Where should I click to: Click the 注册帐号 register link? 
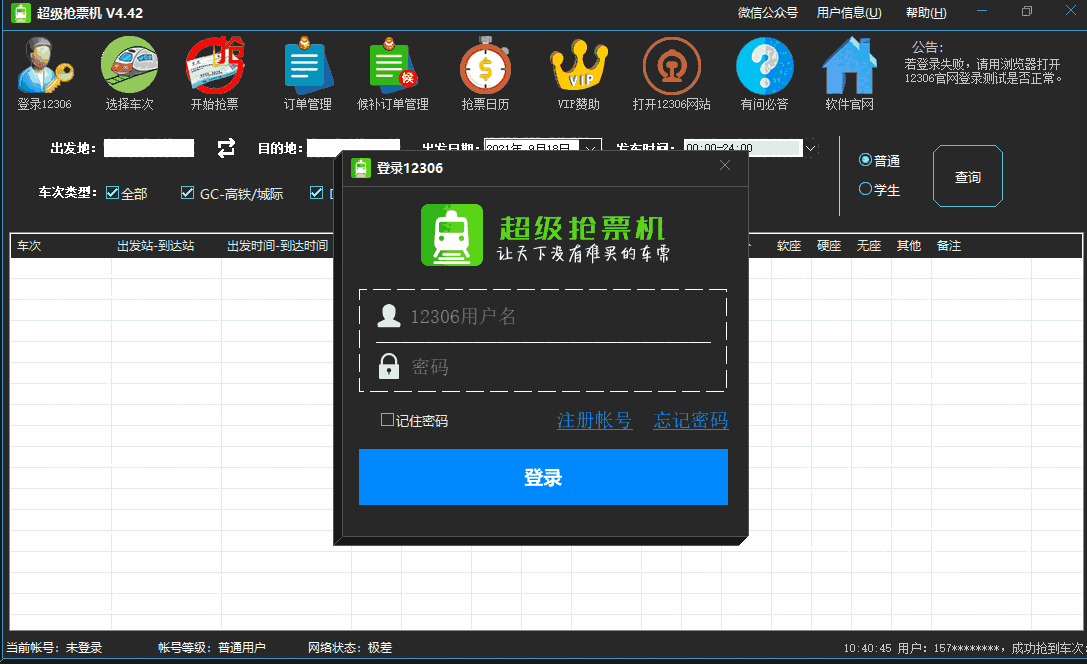coord(594,420)
